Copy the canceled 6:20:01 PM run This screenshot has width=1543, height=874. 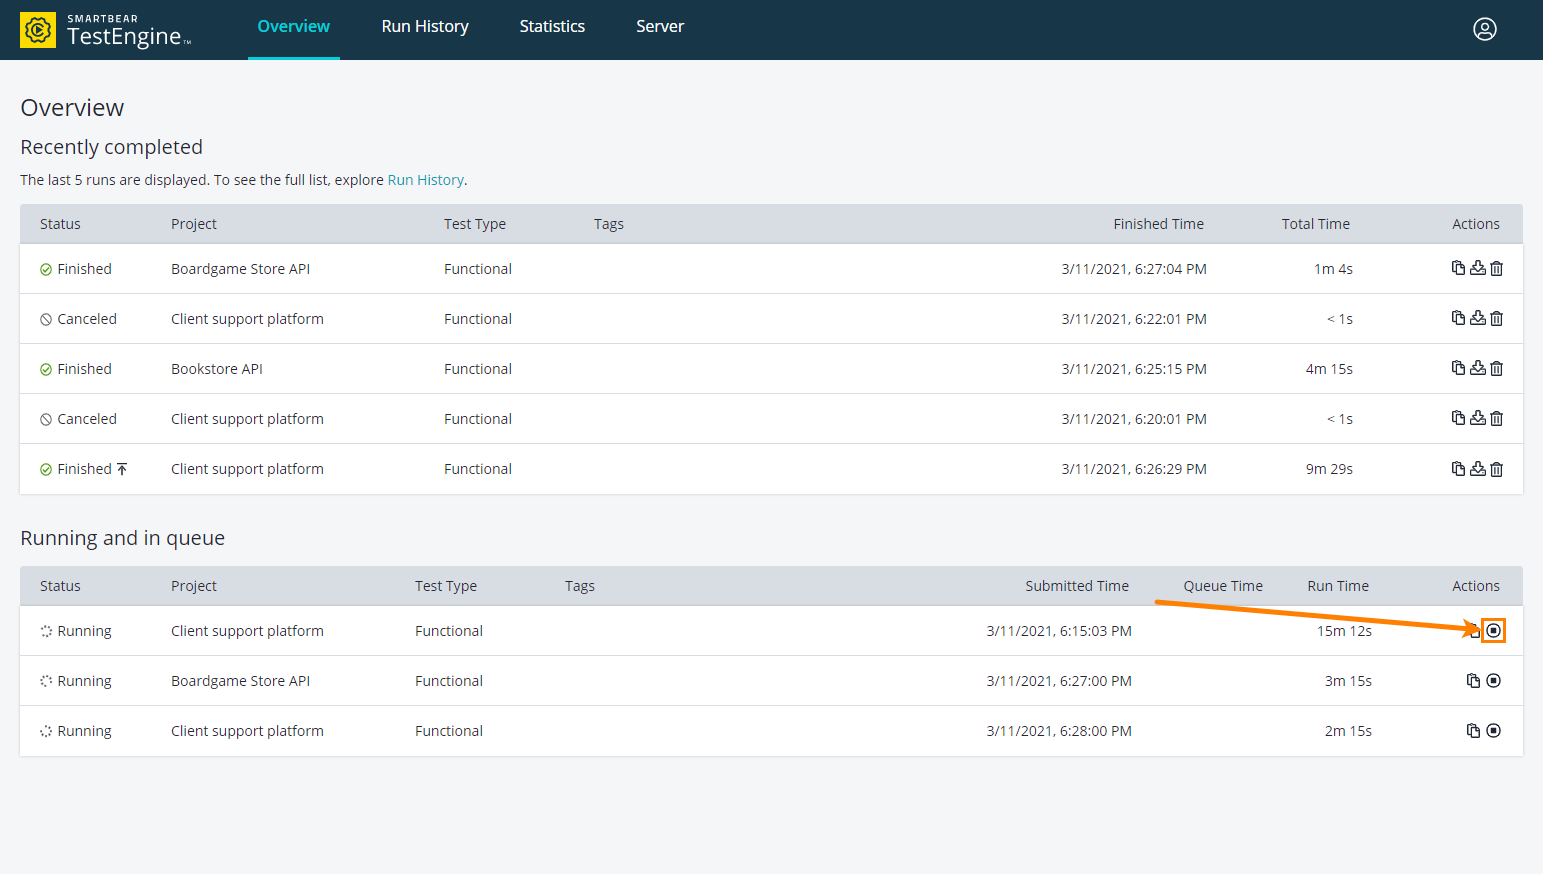[1458, 418]
